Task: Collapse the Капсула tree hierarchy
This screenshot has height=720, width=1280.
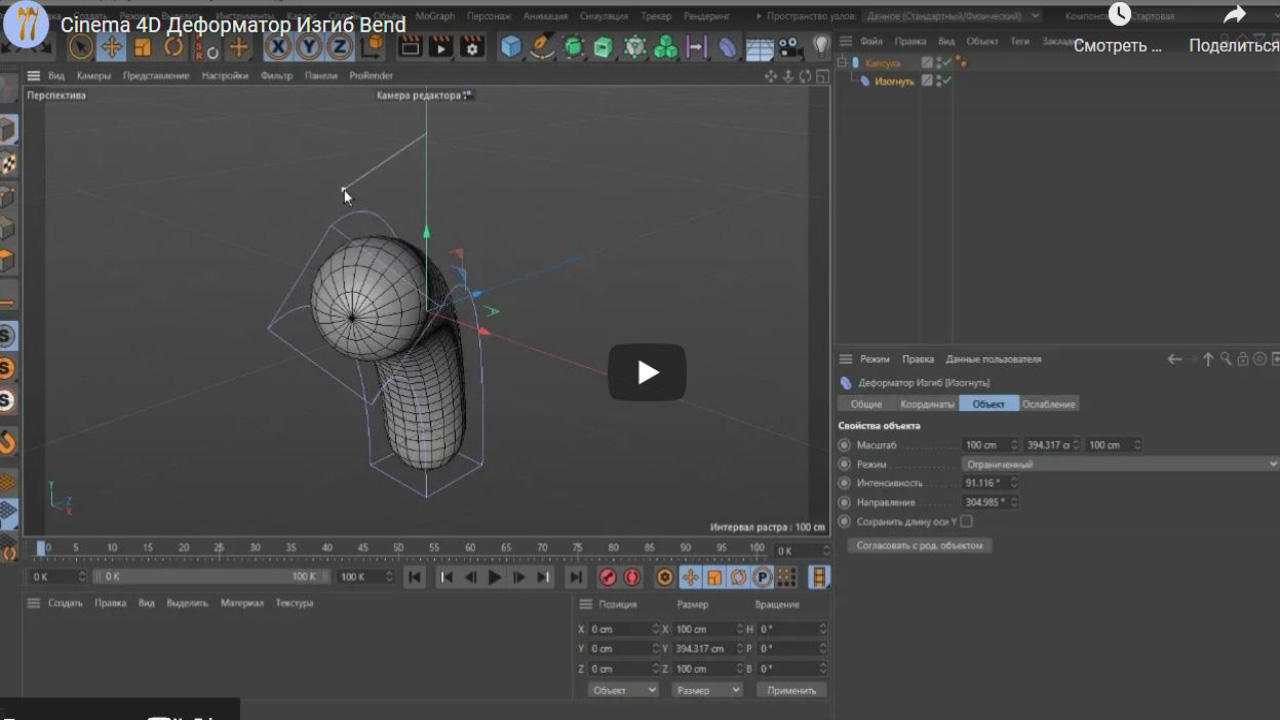Action: [842, 63]
